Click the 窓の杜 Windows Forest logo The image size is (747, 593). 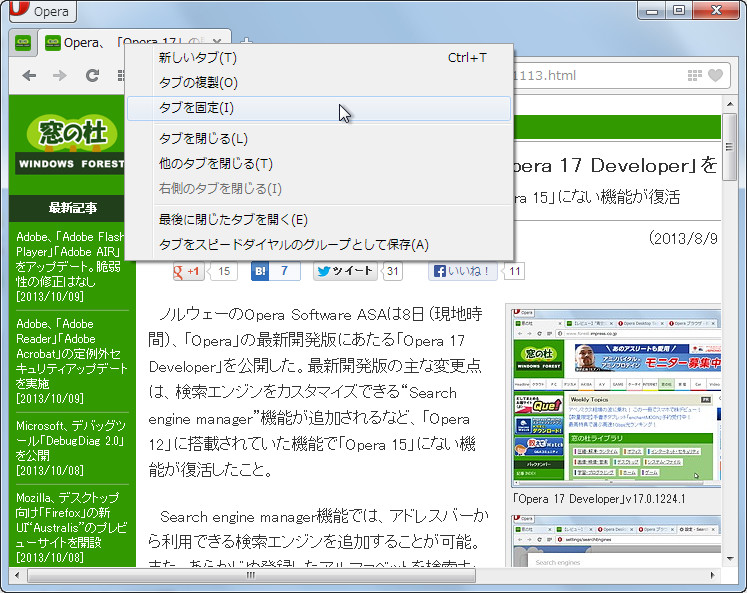coord(71,144)
